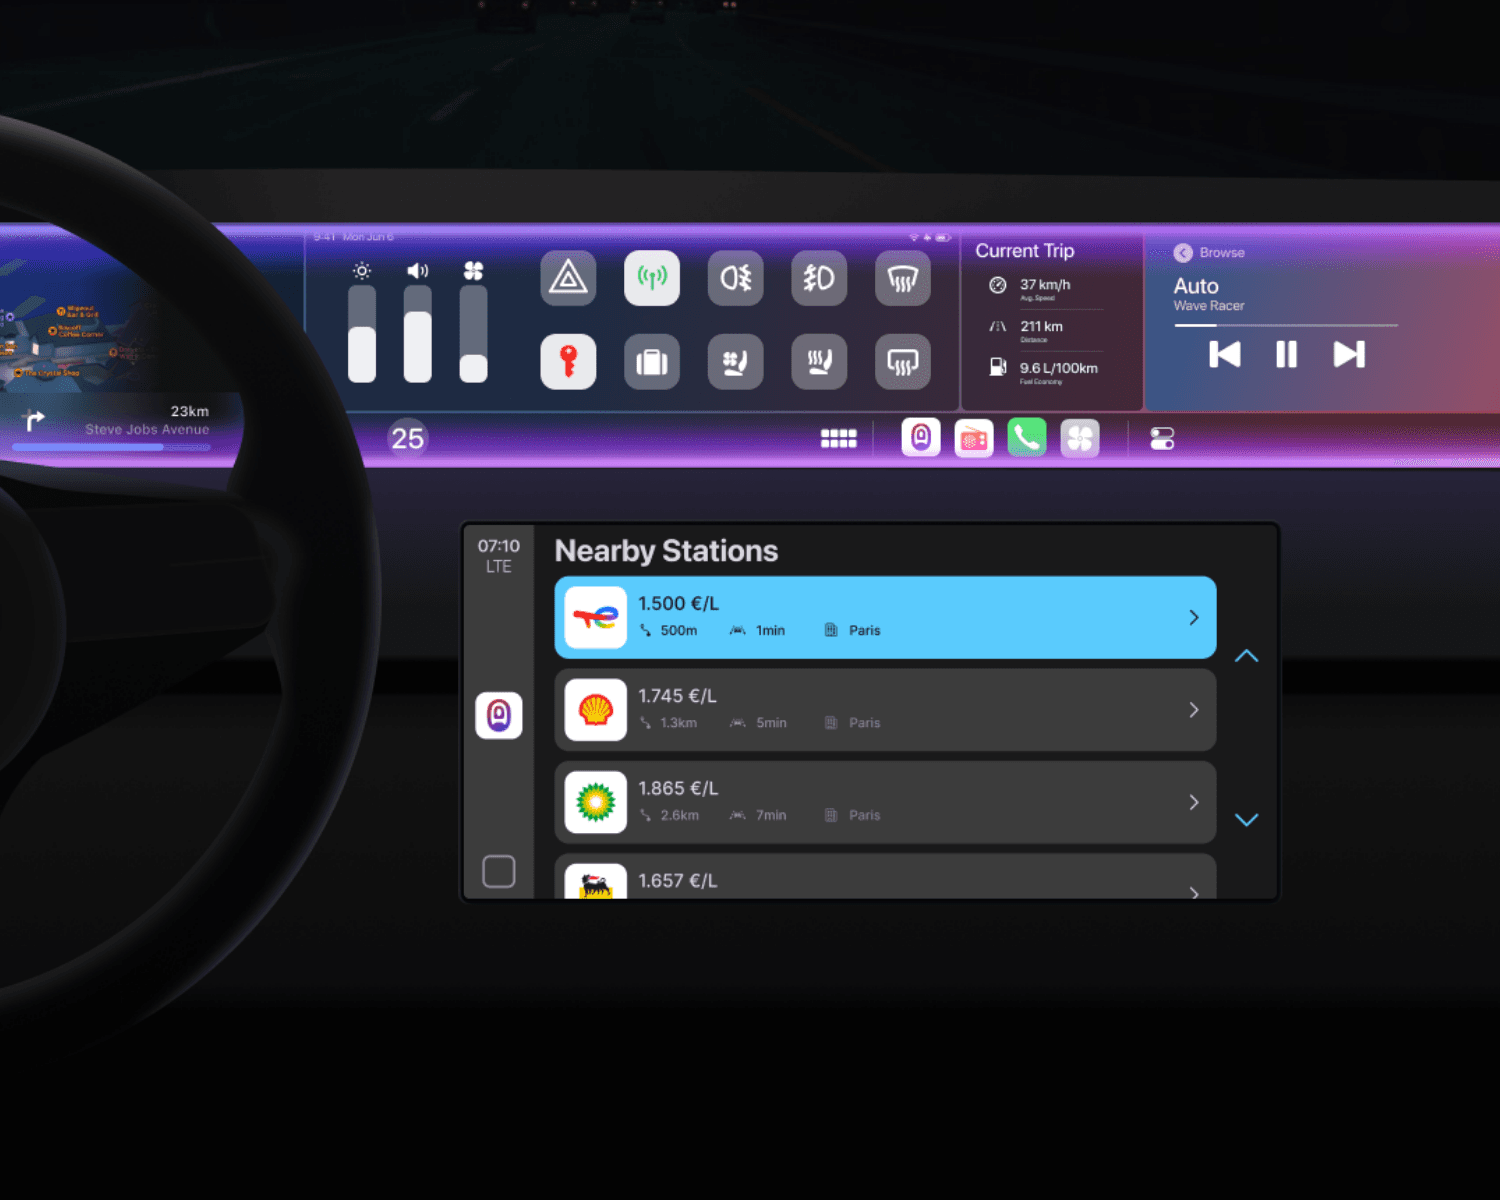Tap the TotalEnergies logo

pos(595,617)
